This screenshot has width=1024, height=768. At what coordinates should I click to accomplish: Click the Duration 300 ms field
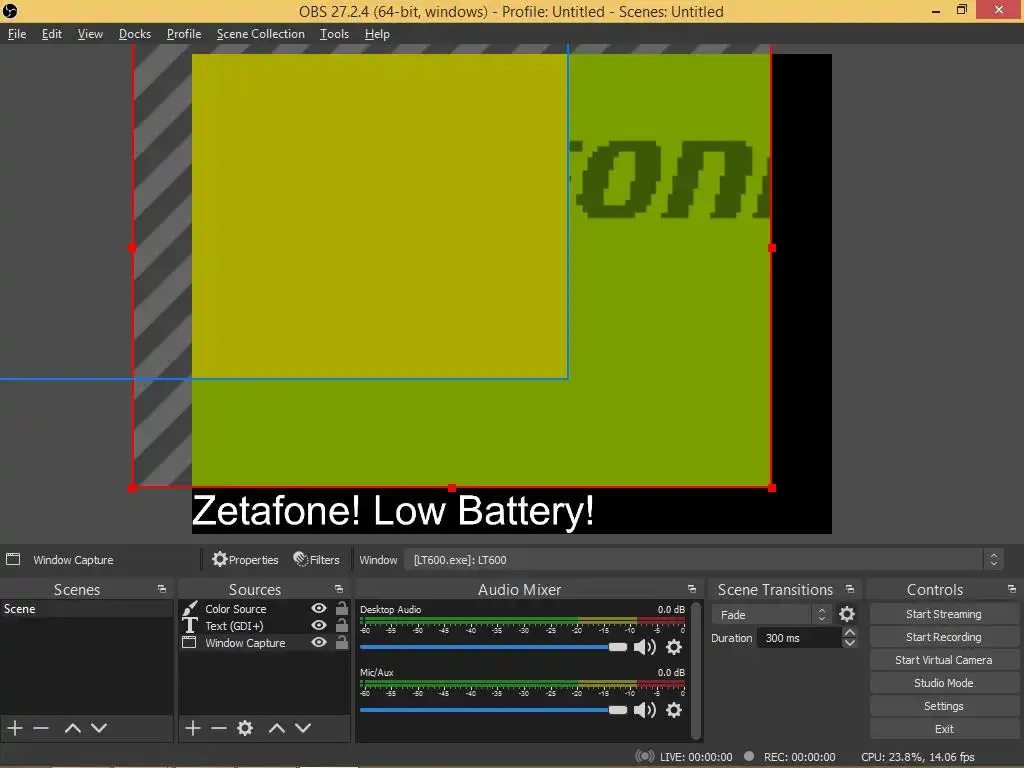tap(799, 638)
